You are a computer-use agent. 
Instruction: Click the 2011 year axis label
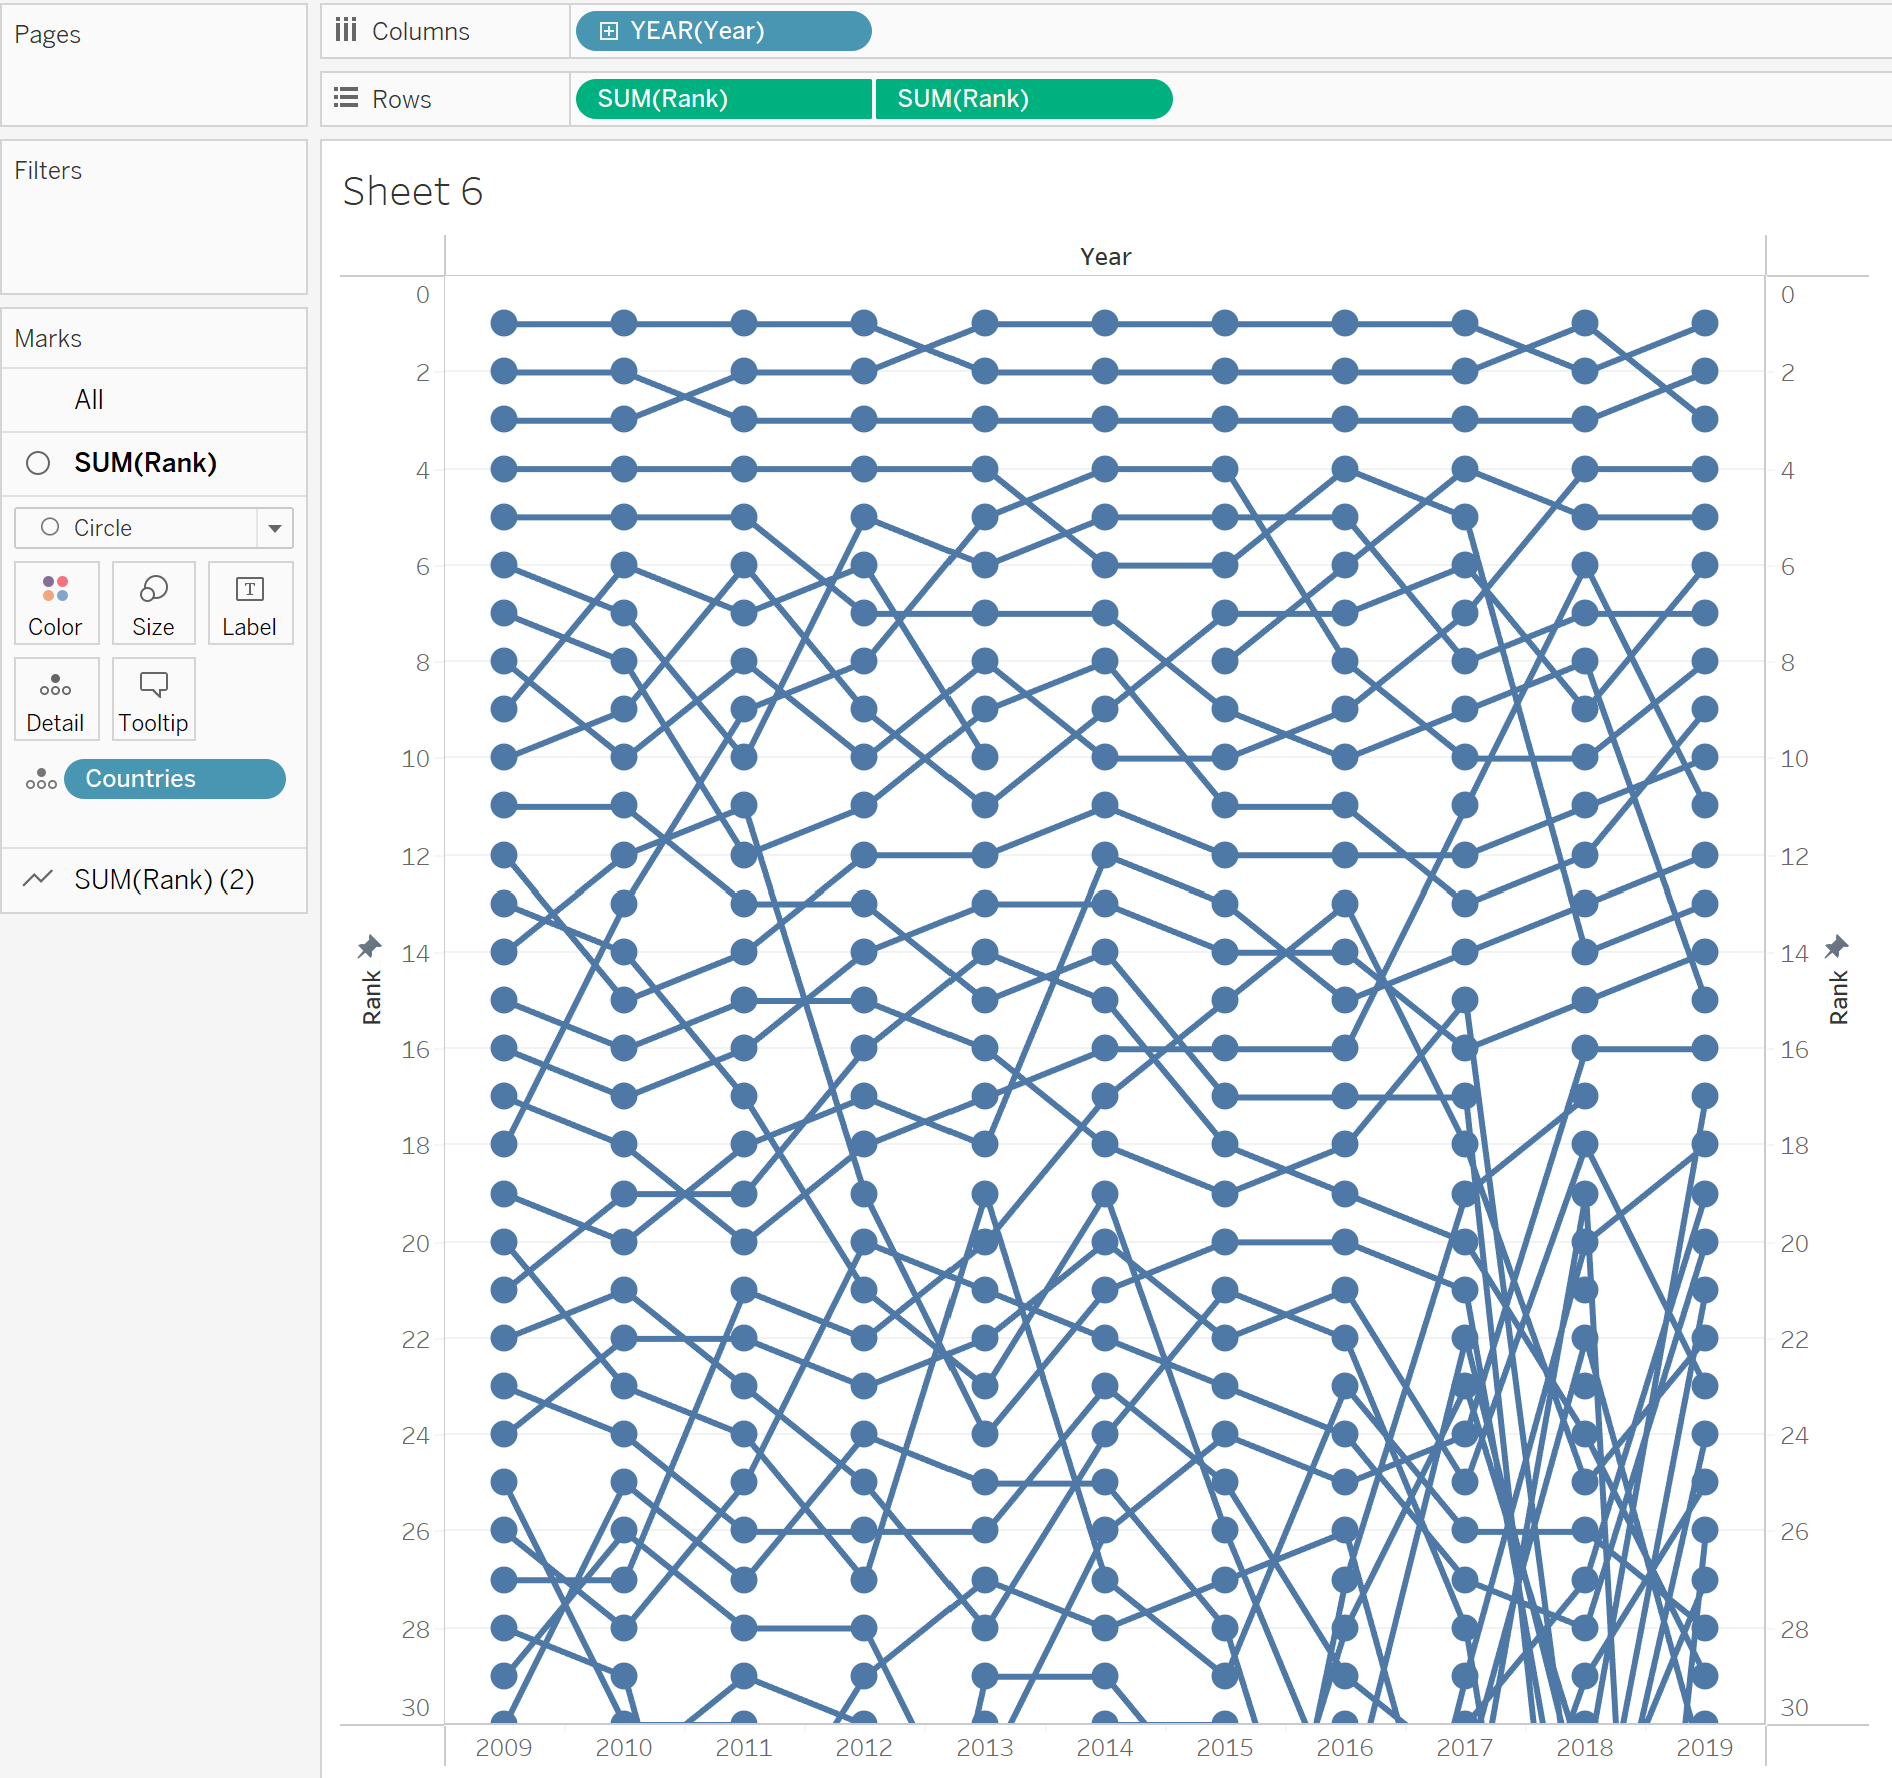[x=744, y=1747]
